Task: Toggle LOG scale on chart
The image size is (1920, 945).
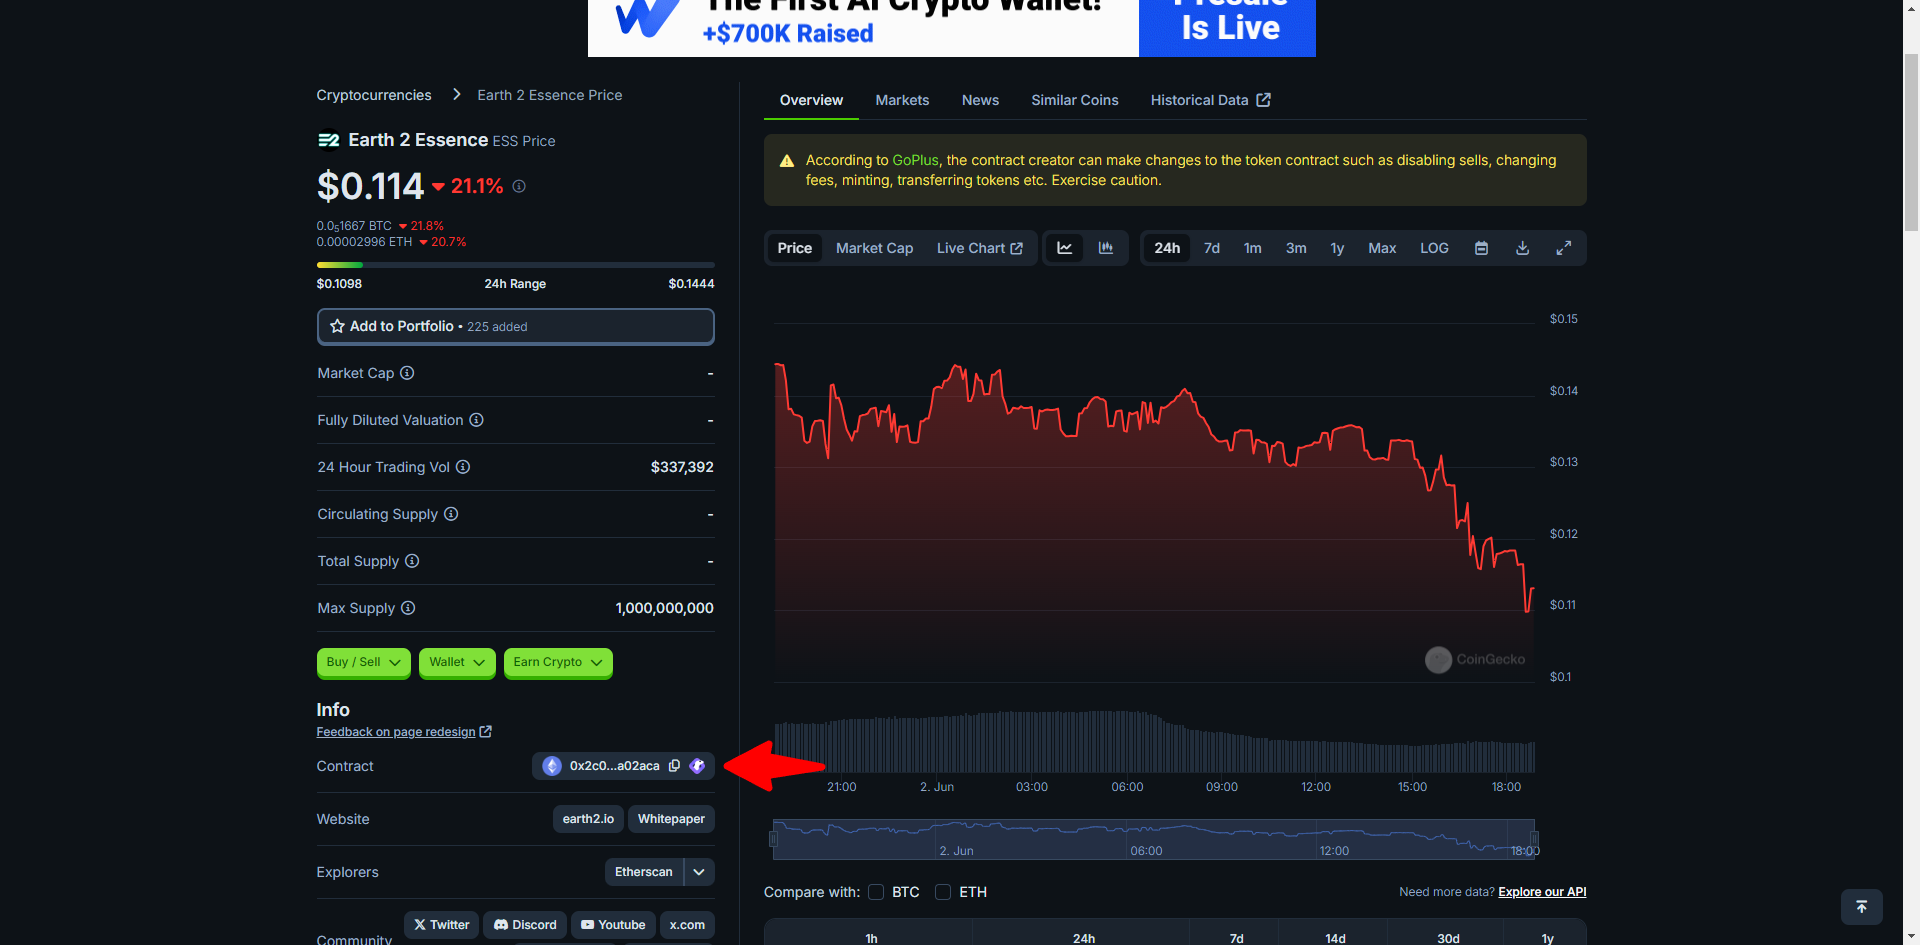Action: (1434, 248)
